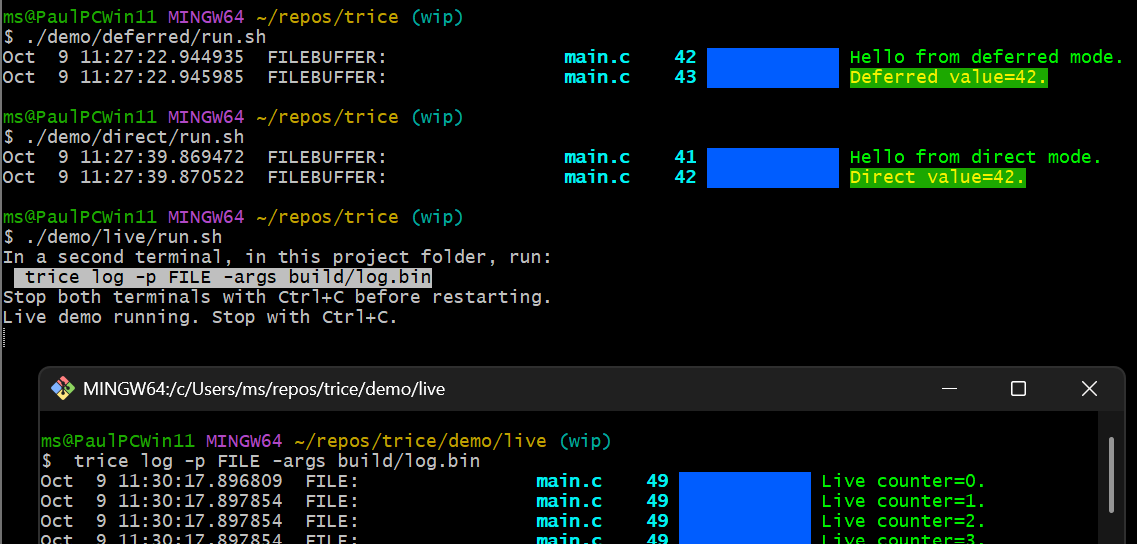Click the text 'Live counter=2.'
This screenshot has height=544, width=1137.
[x=904, y=521]
